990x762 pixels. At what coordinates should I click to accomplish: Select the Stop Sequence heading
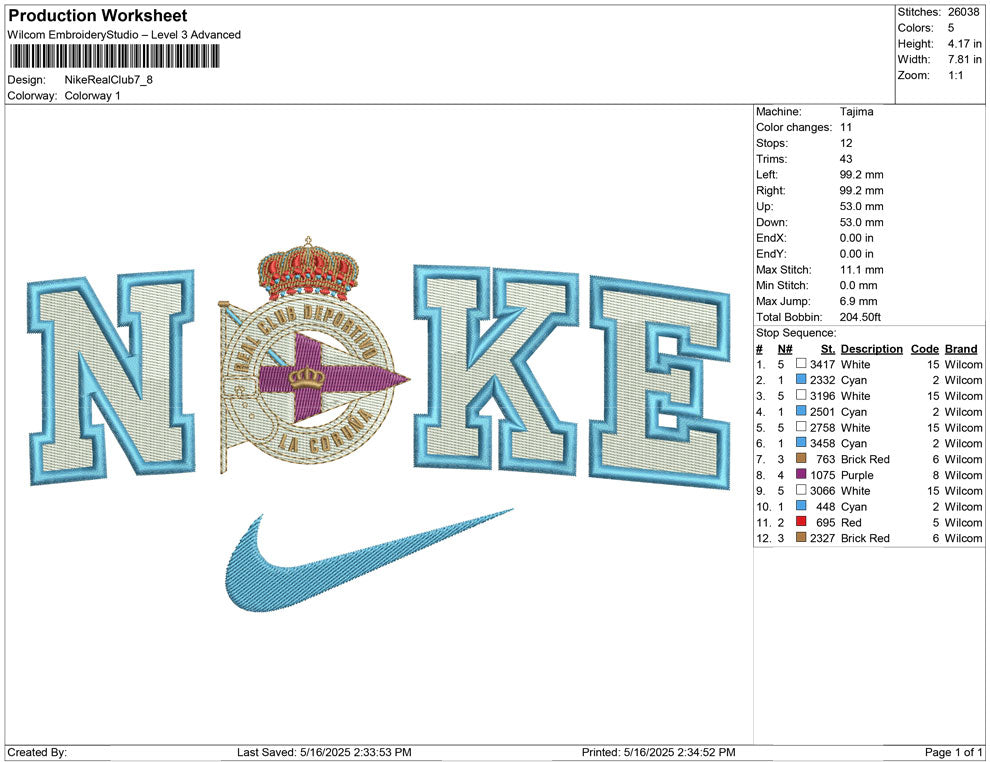[x=796, y=333]
